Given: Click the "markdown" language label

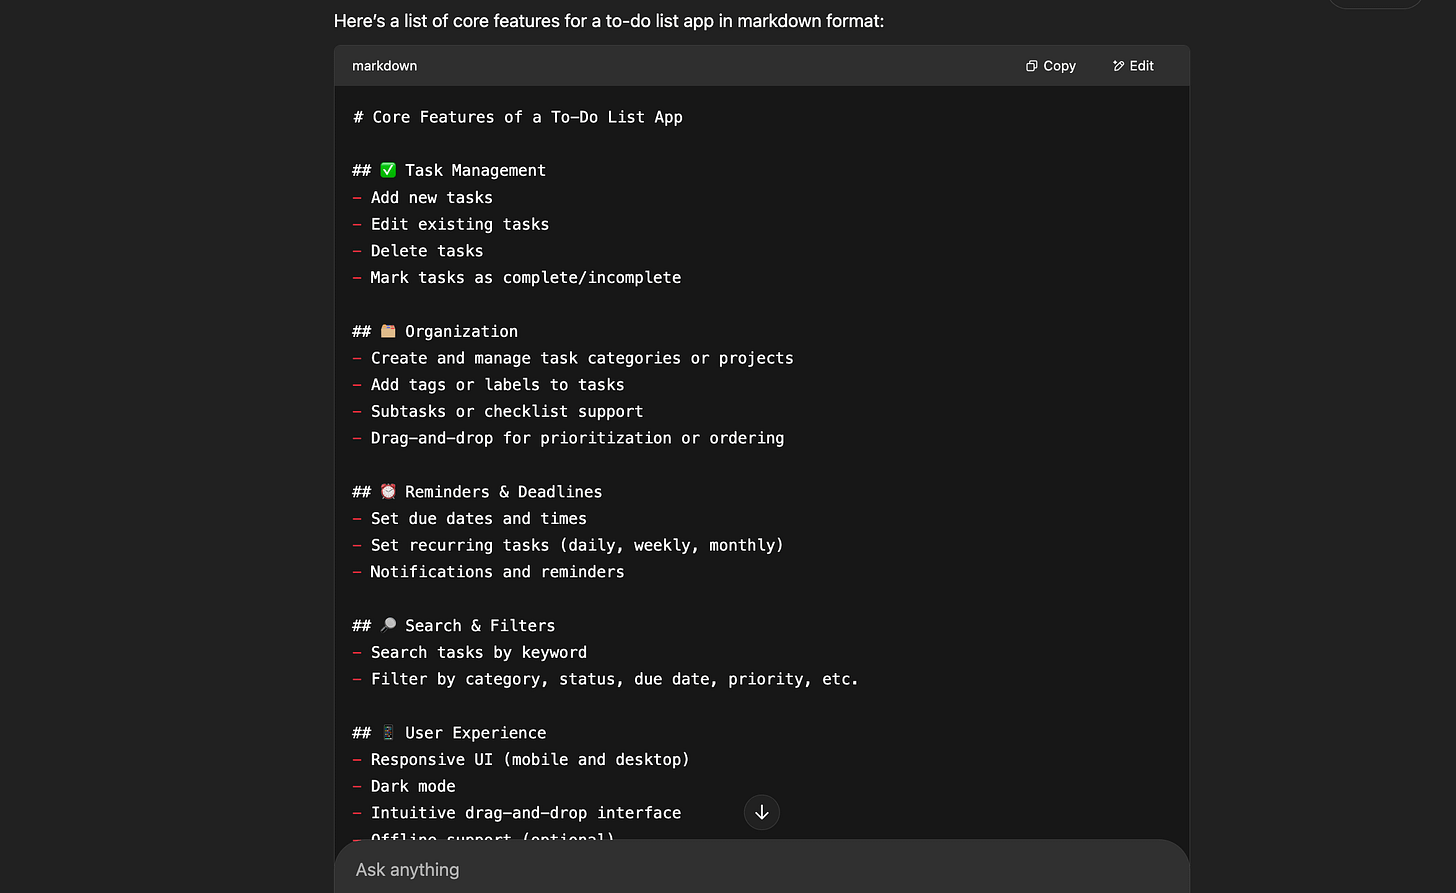Looking at the screenshot, I should [x=385, y=66].
